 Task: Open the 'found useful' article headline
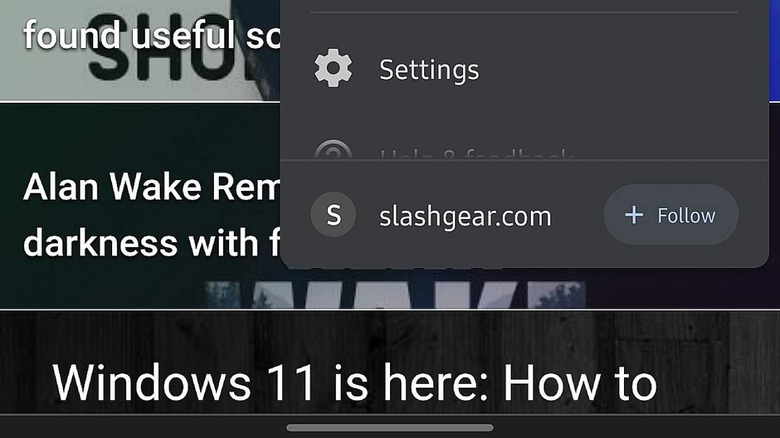152,35
